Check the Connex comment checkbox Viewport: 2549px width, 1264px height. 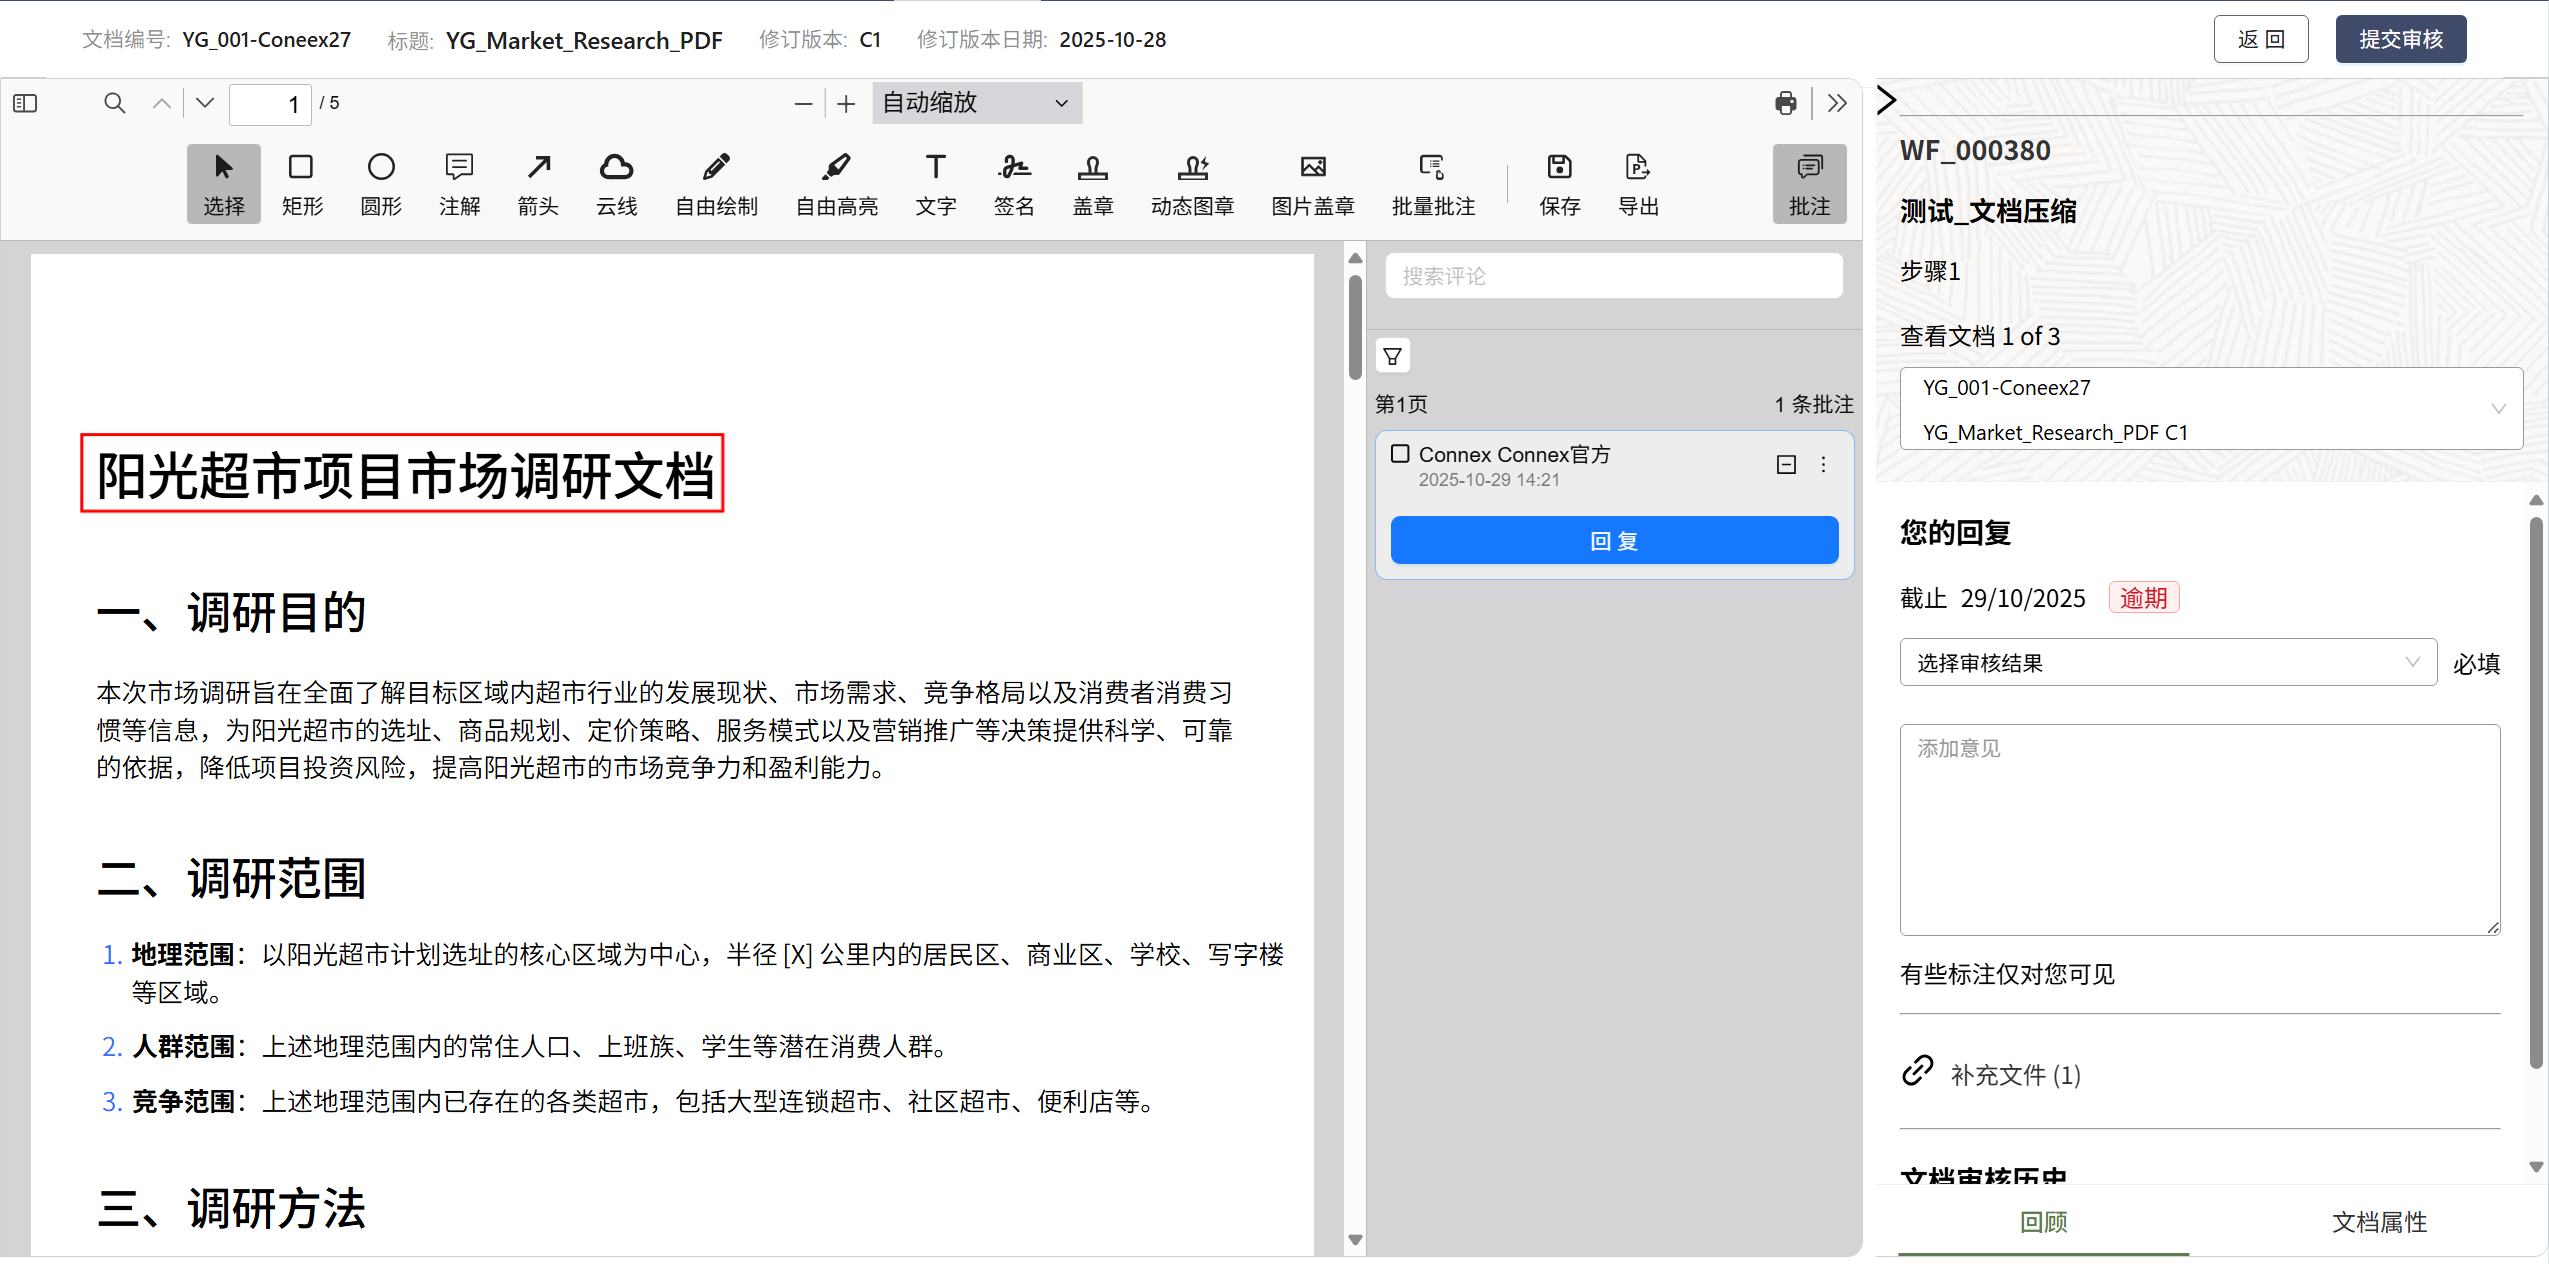pos(1400,454)
